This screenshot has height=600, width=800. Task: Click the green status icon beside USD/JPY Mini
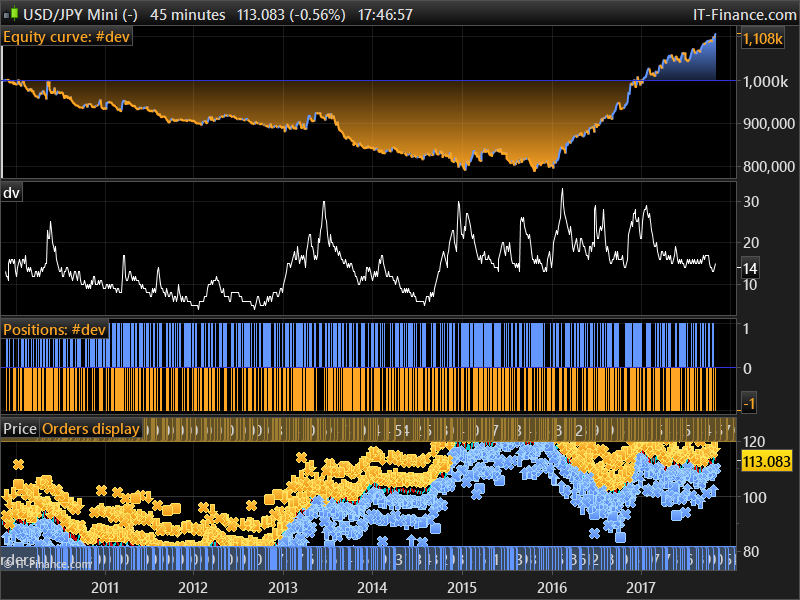click(x=13, y=14)
